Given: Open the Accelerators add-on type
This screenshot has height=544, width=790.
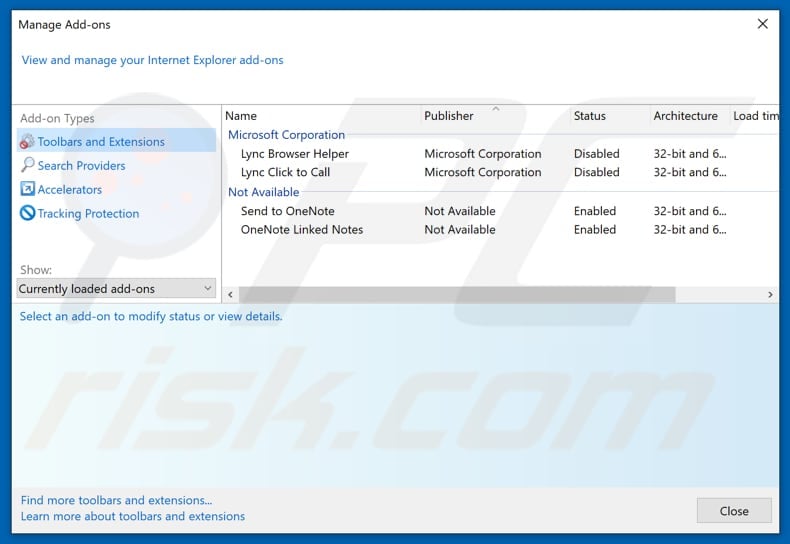Looking at the screenshot, I should pos(116,189).
